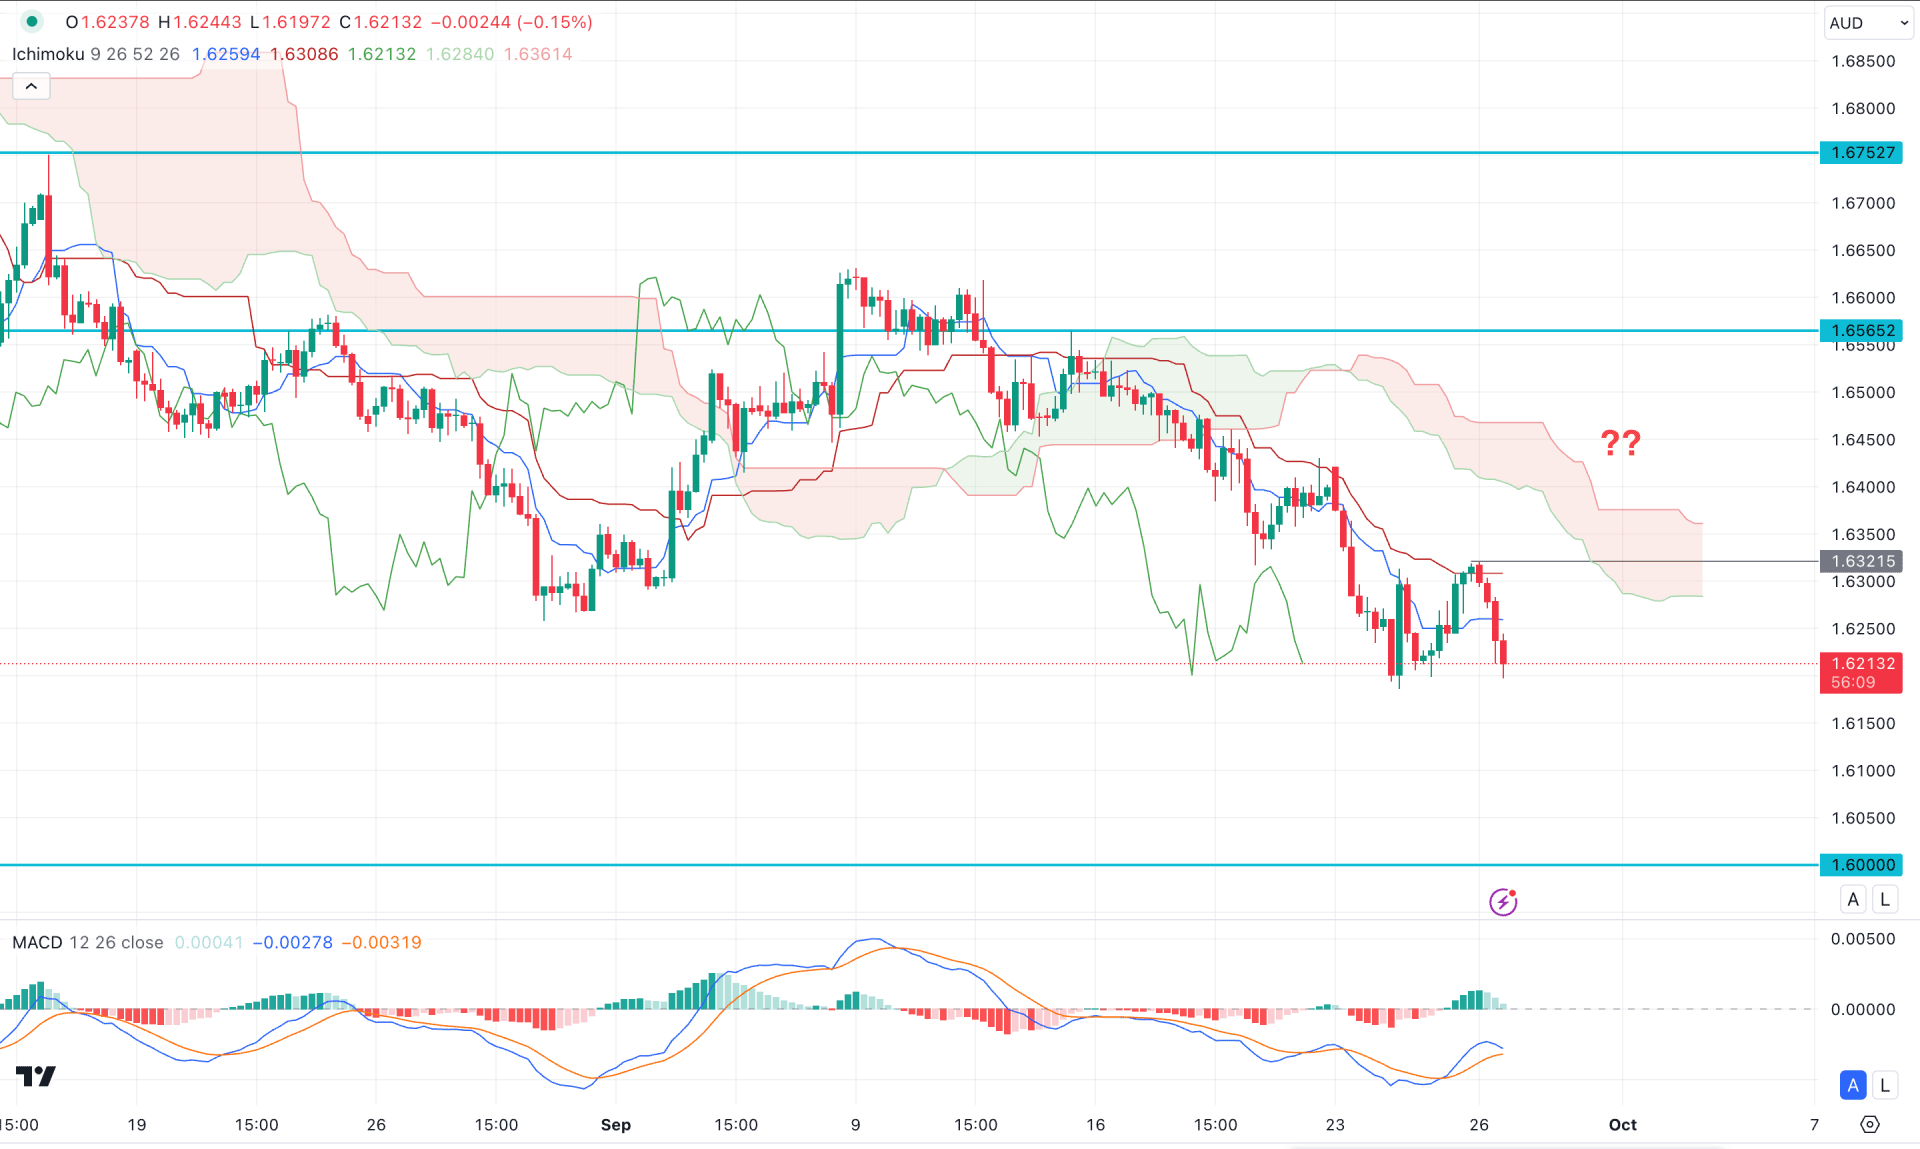The height and width of the screenshot is (1149, 1920).
Task: Click the 19 date label on time axis
Action: click(x=137, y=1124)
